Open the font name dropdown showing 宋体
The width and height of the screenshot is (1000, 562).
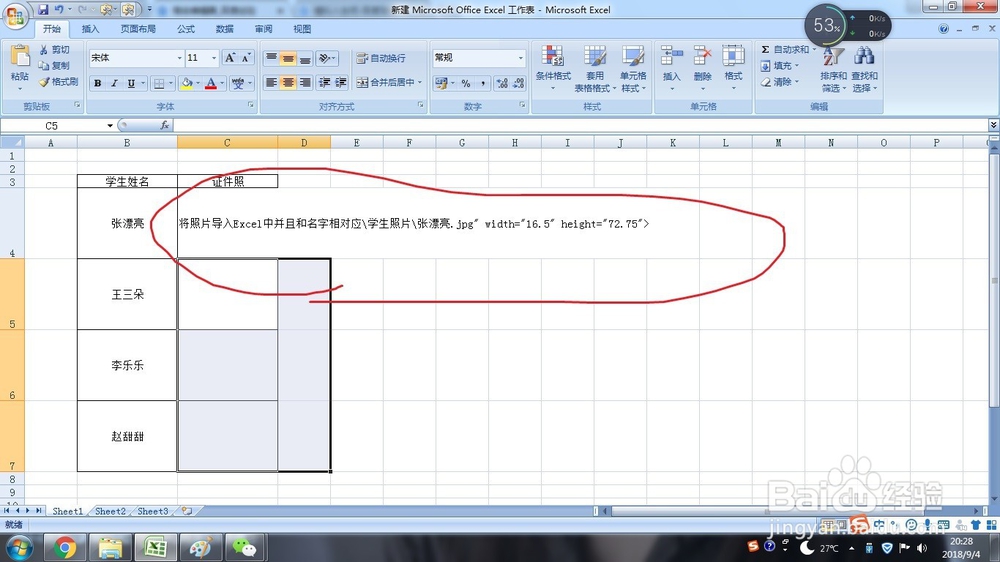tap(179, 58)
